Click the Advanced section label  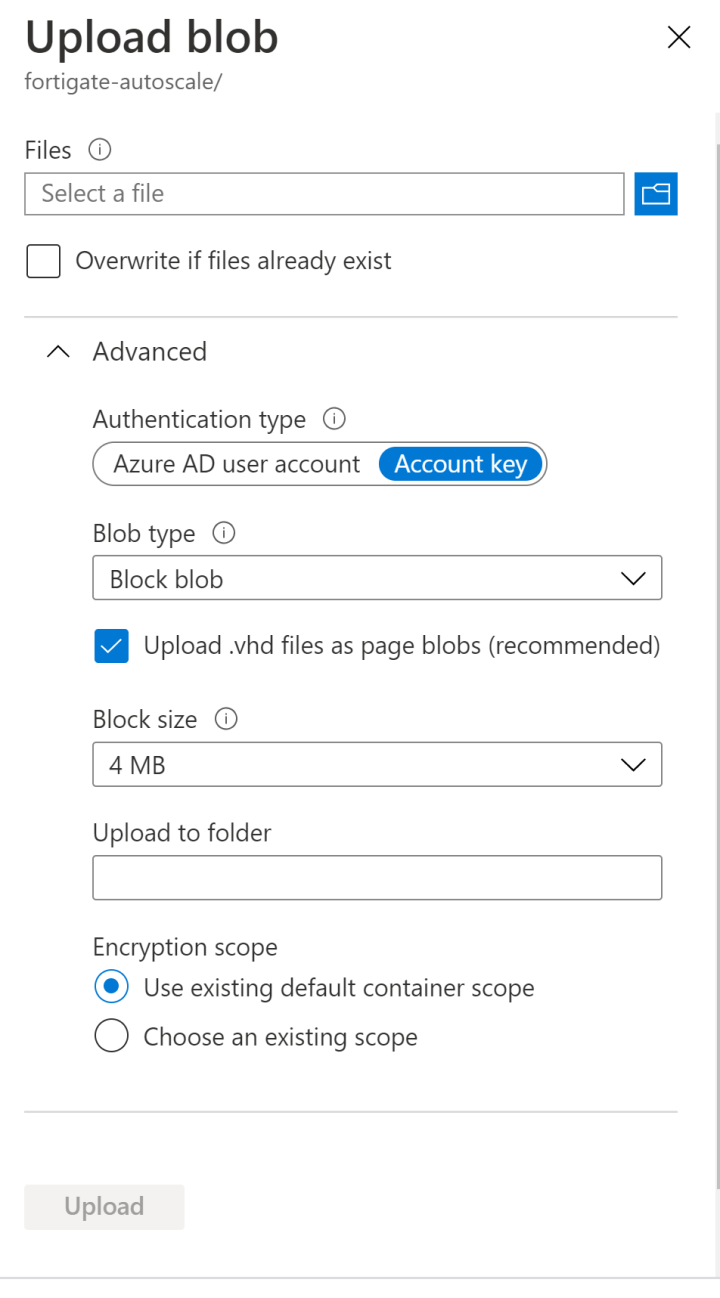coord(150,352)
